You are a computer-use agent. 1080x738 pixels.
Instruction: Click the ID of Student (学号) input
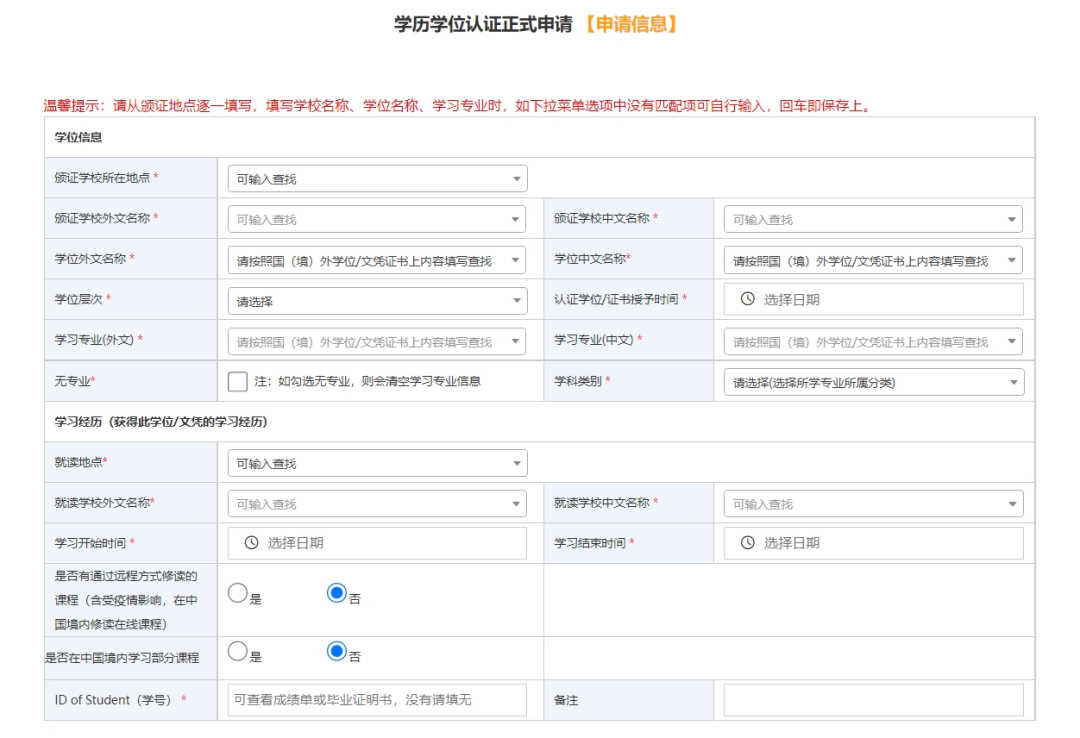[377, 700]
